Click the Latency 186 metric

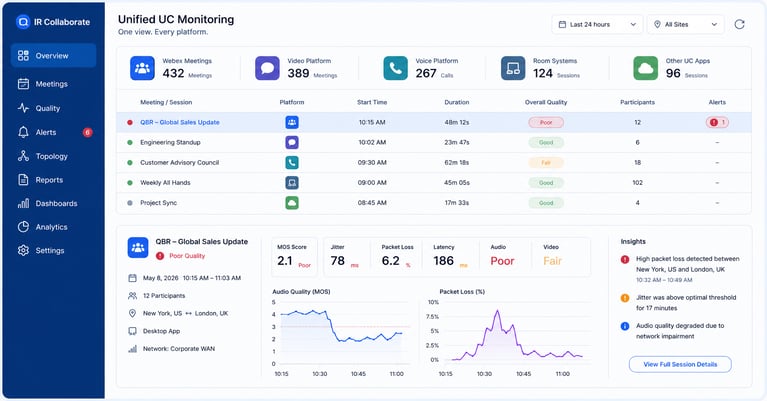pyautogui.click(x=450, y=257)
